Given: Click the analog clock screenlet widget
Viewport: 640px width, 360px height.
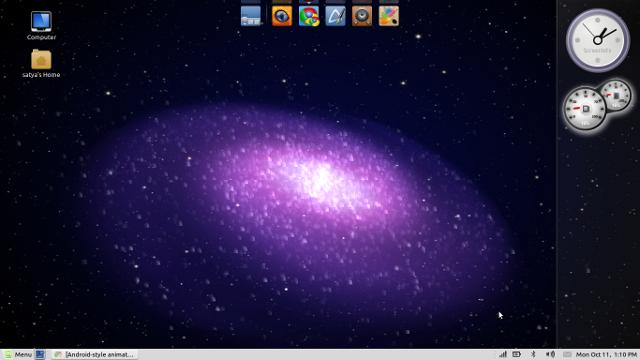Looking at the screenshot, I should [598, 40].
